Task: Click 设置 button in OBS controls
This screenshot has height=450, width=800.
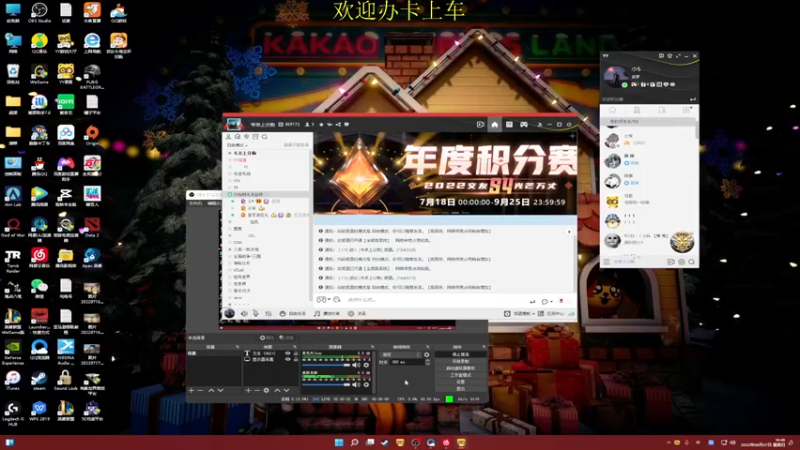Action: (461, 382)
